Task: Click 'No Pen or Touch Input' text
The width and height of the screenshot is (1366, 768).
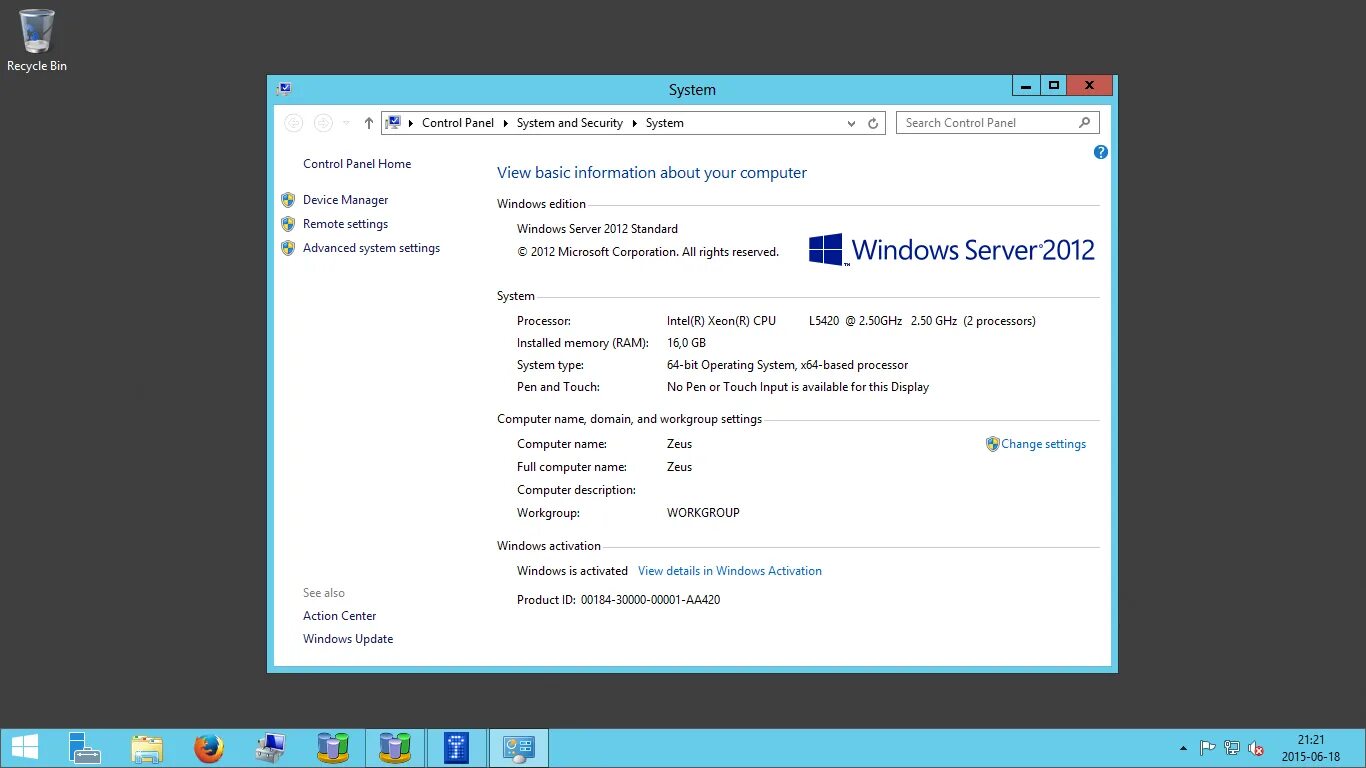Action: pos(728,387)
